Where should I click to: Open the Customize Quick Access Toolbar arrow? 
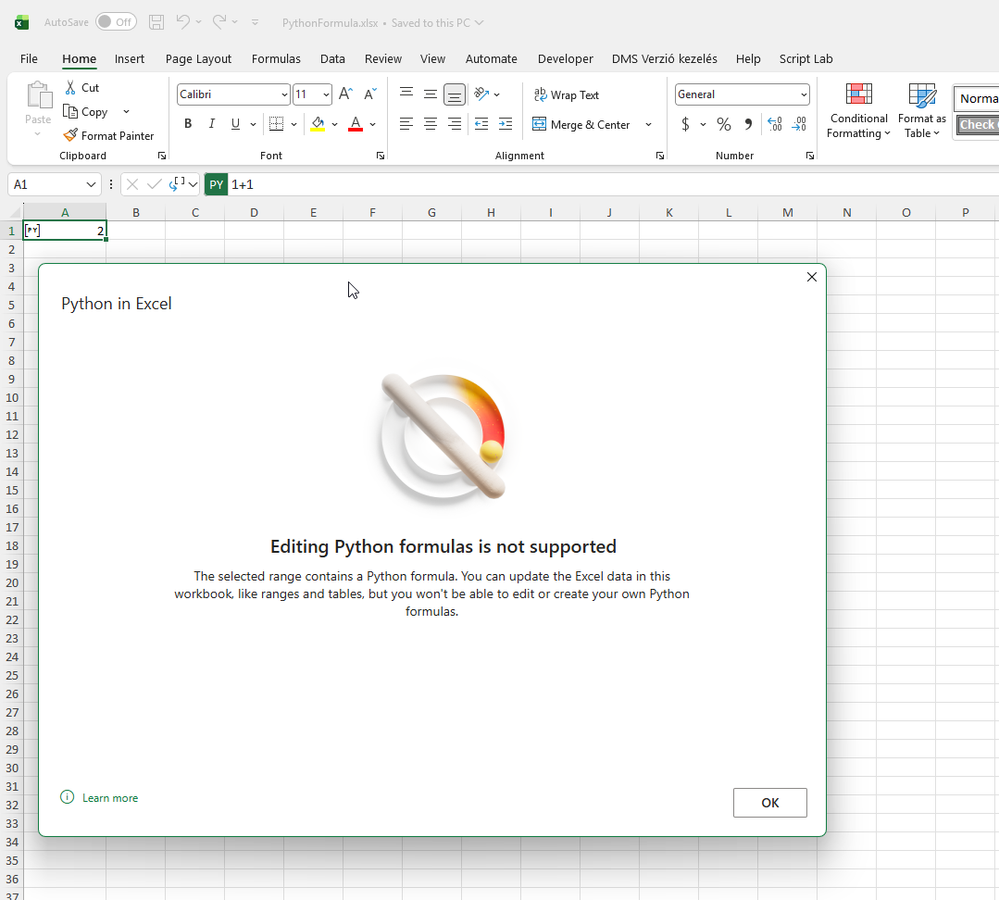tap(255, 22)
